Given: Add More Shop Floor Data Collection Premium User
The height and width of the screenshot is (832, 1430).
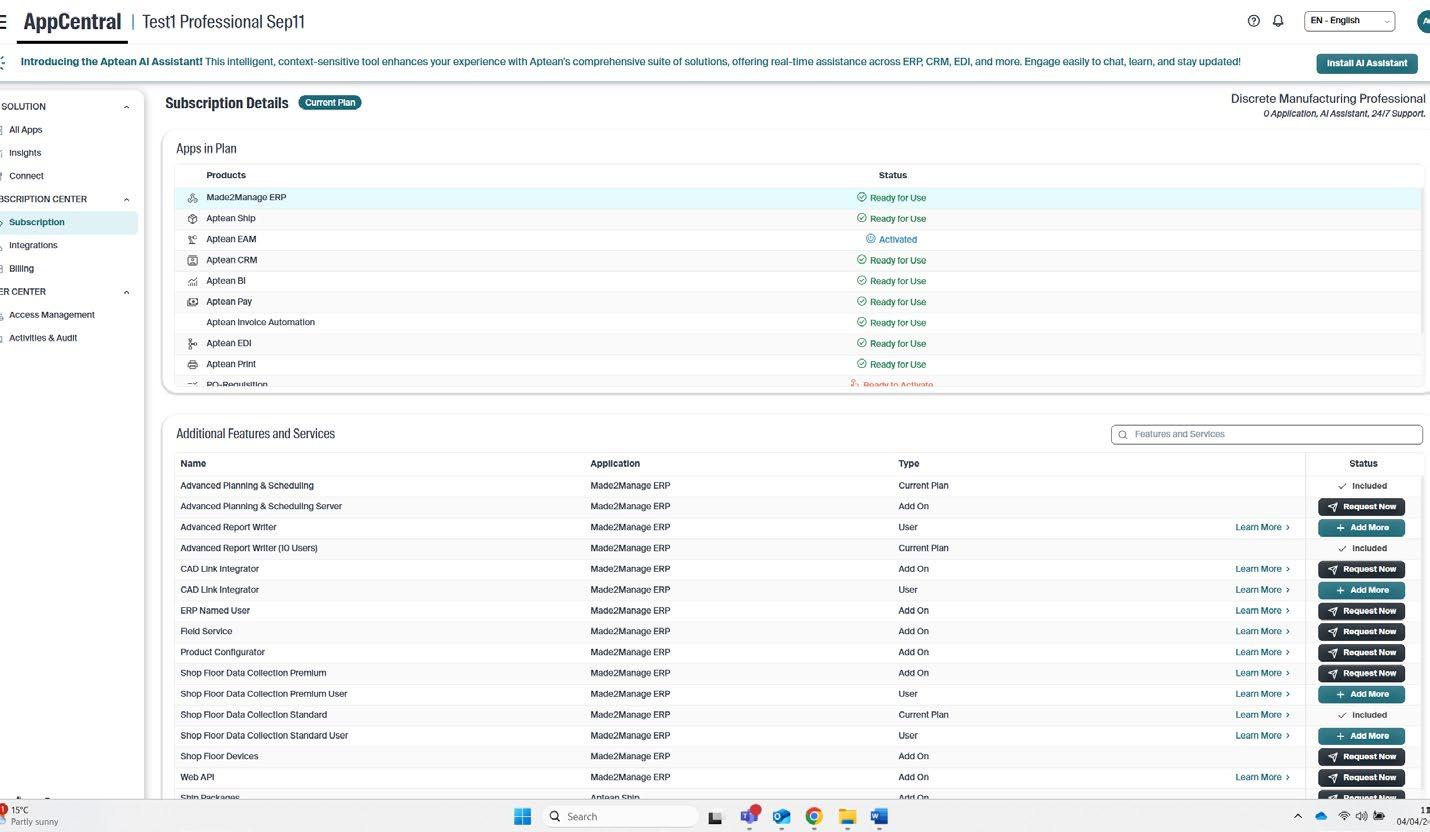Looking at the screenshot, I should click(x=1361, y=695).
